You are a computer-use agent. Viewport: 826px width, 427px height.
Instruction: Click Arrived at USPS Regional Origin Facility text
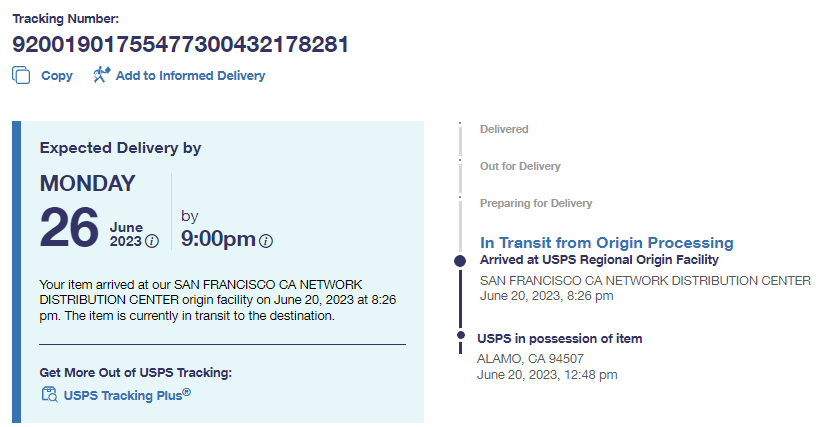point(599,260)
